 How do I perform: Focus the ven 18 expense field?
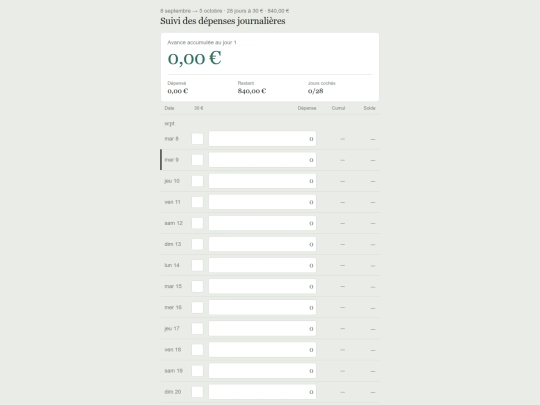[x=262, y=350]
